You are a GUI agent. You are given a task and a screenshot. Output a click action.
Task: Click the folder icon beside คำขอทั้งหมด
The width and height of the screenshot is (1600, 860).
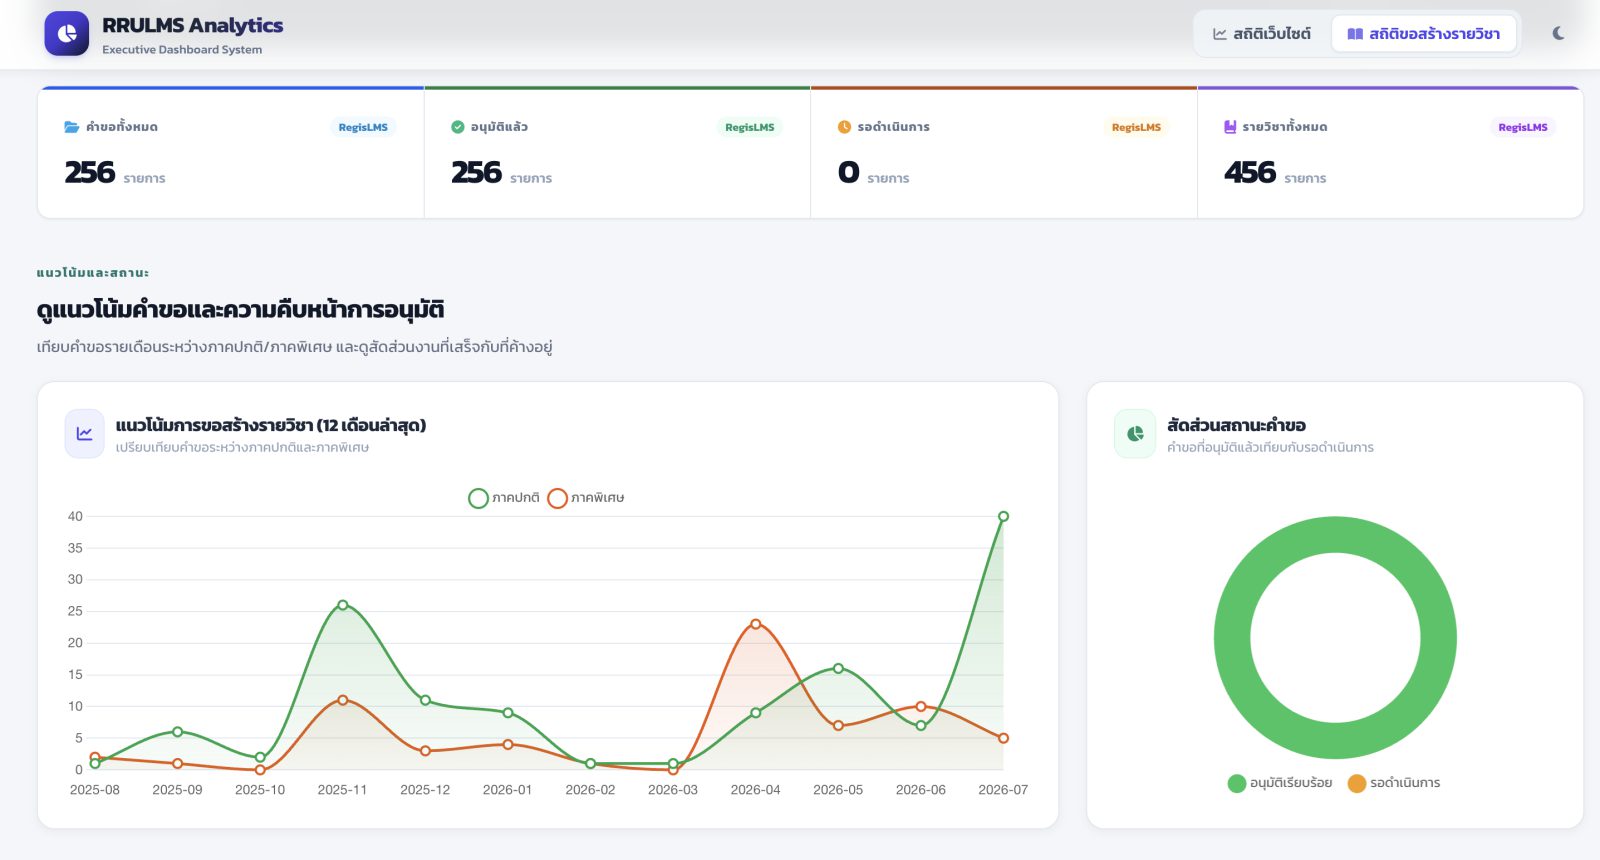click(72, 127)
